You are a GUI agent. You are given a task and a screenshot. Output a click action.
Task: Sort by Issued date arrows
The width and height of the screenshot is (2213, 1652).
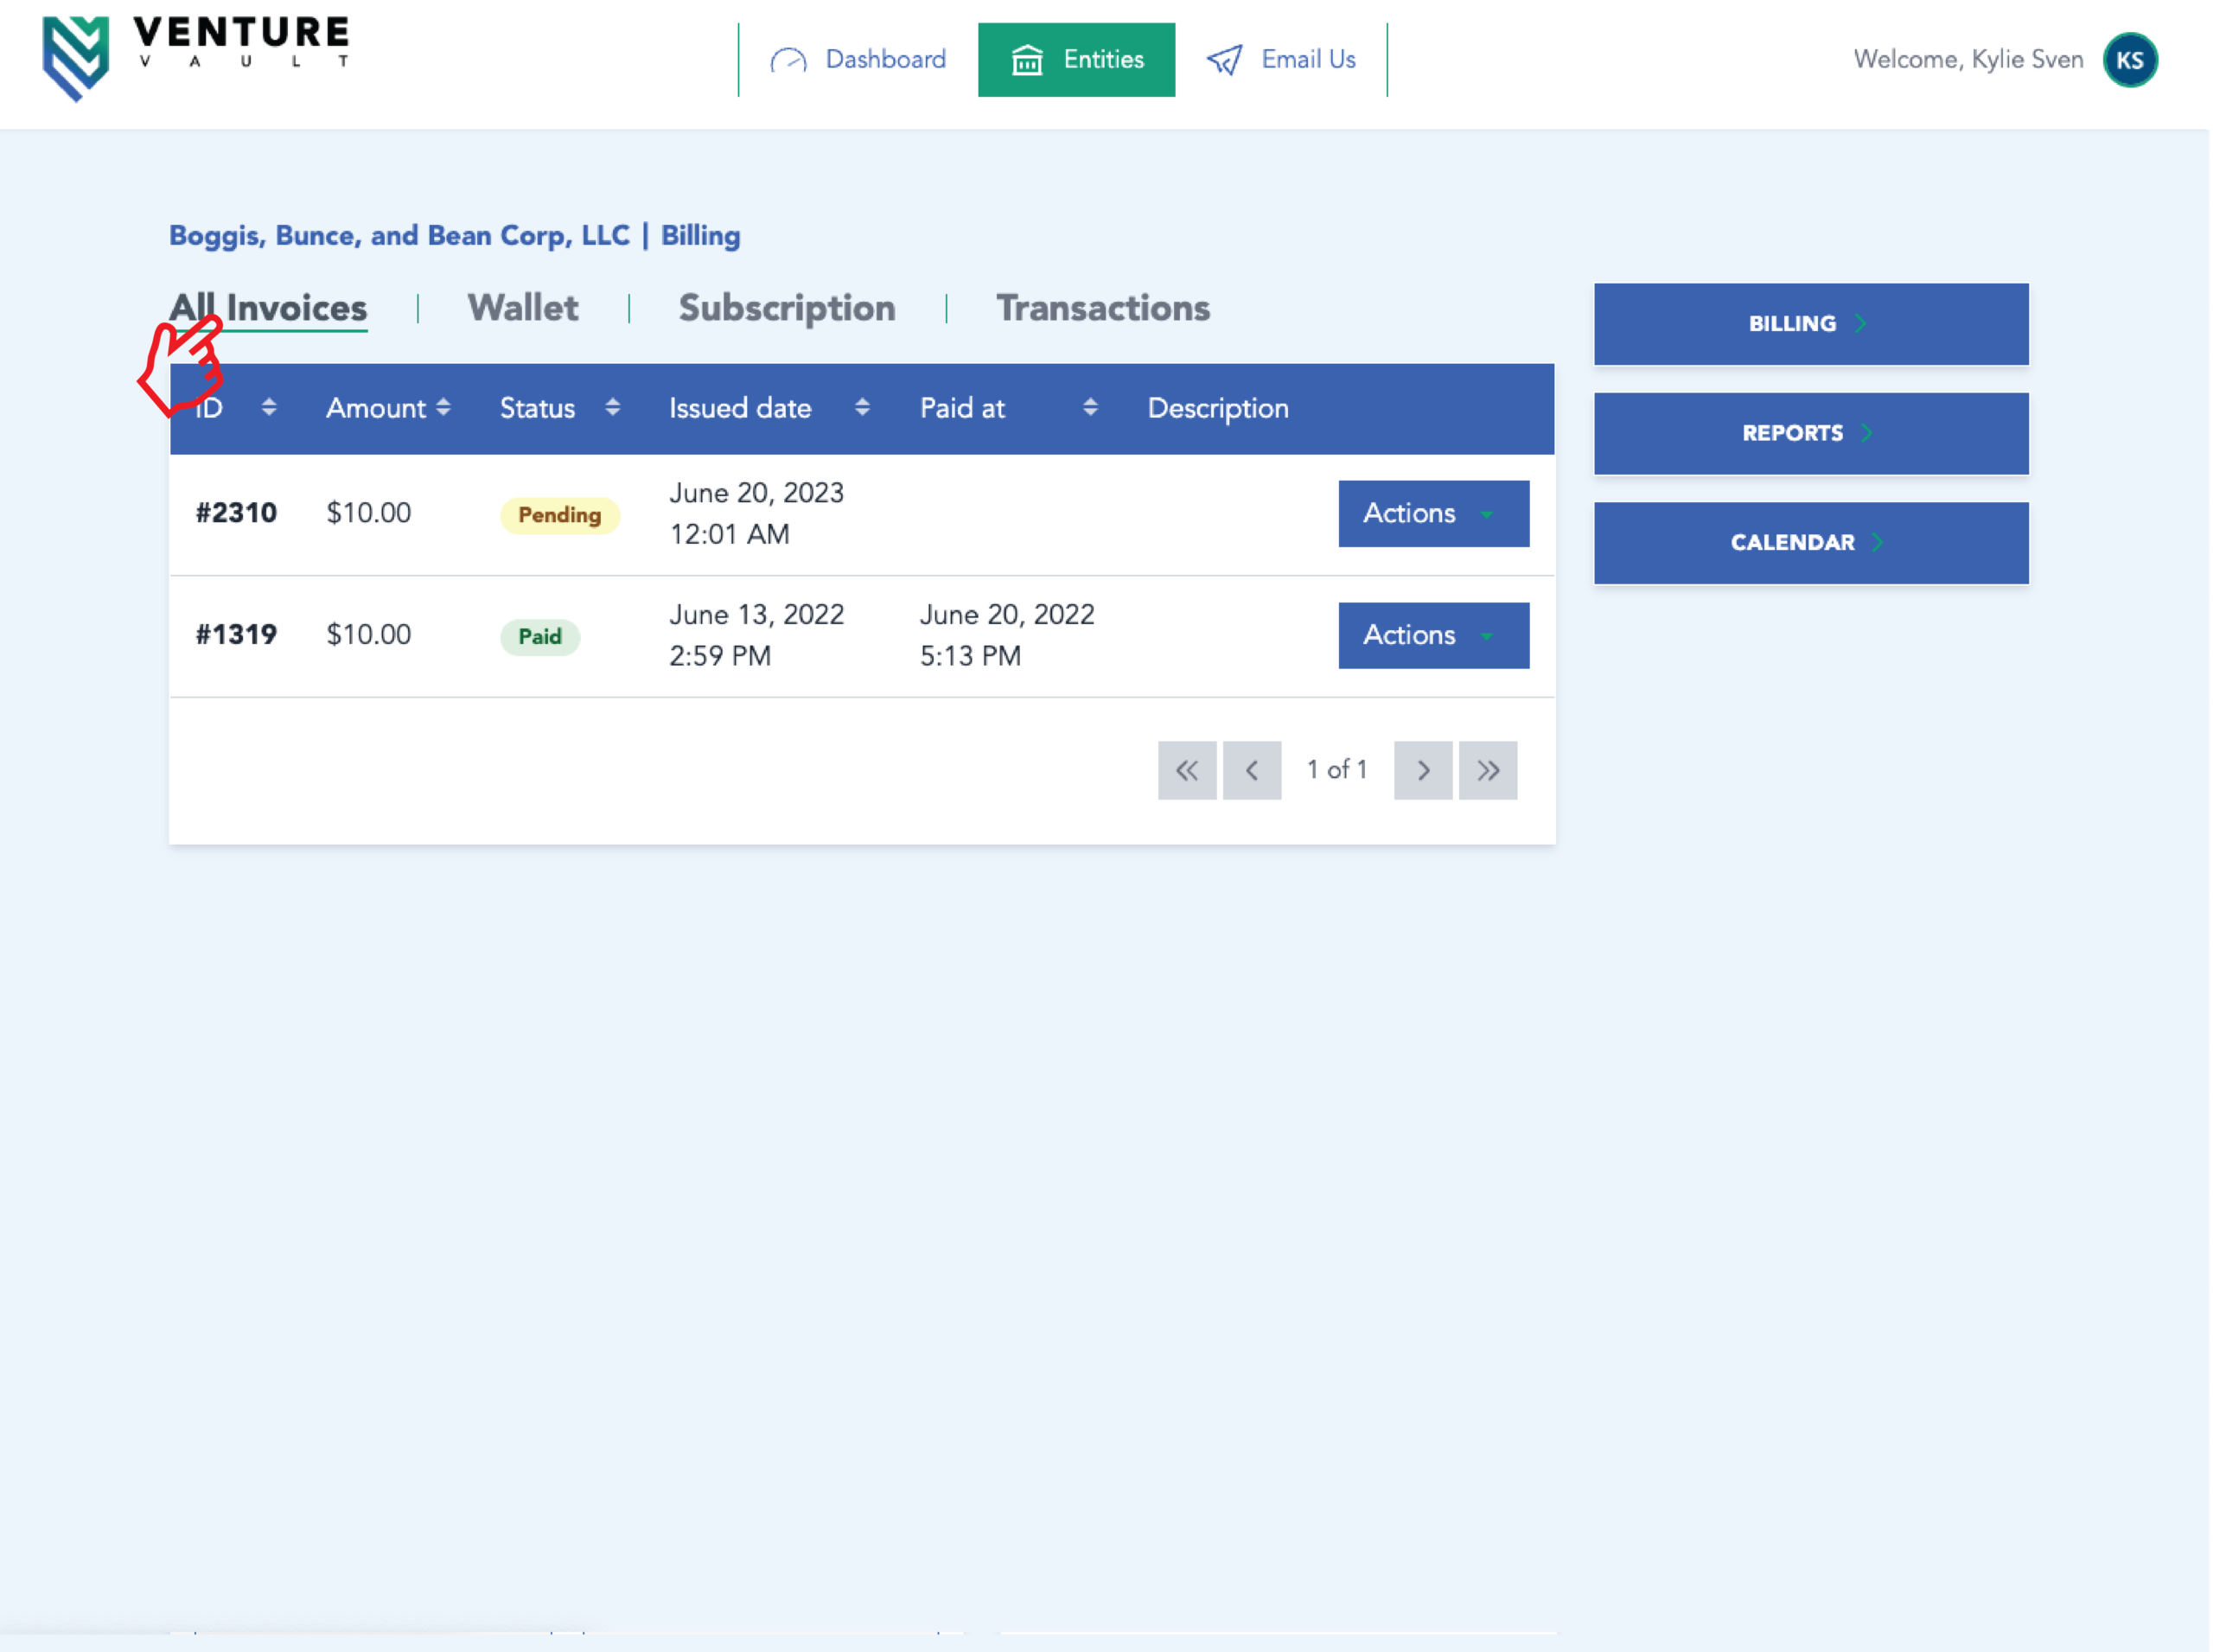pyautogui.click(x=862, y=408)
